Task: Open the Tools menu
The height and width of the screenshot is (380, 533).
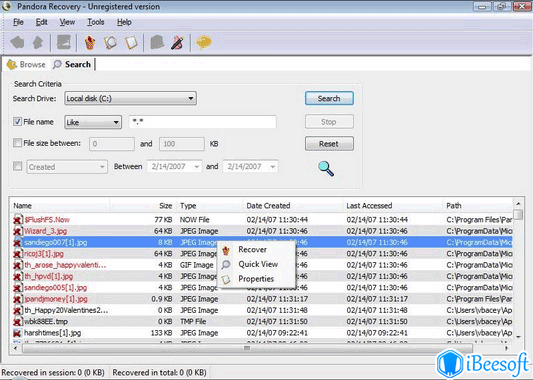Action: 96,22
